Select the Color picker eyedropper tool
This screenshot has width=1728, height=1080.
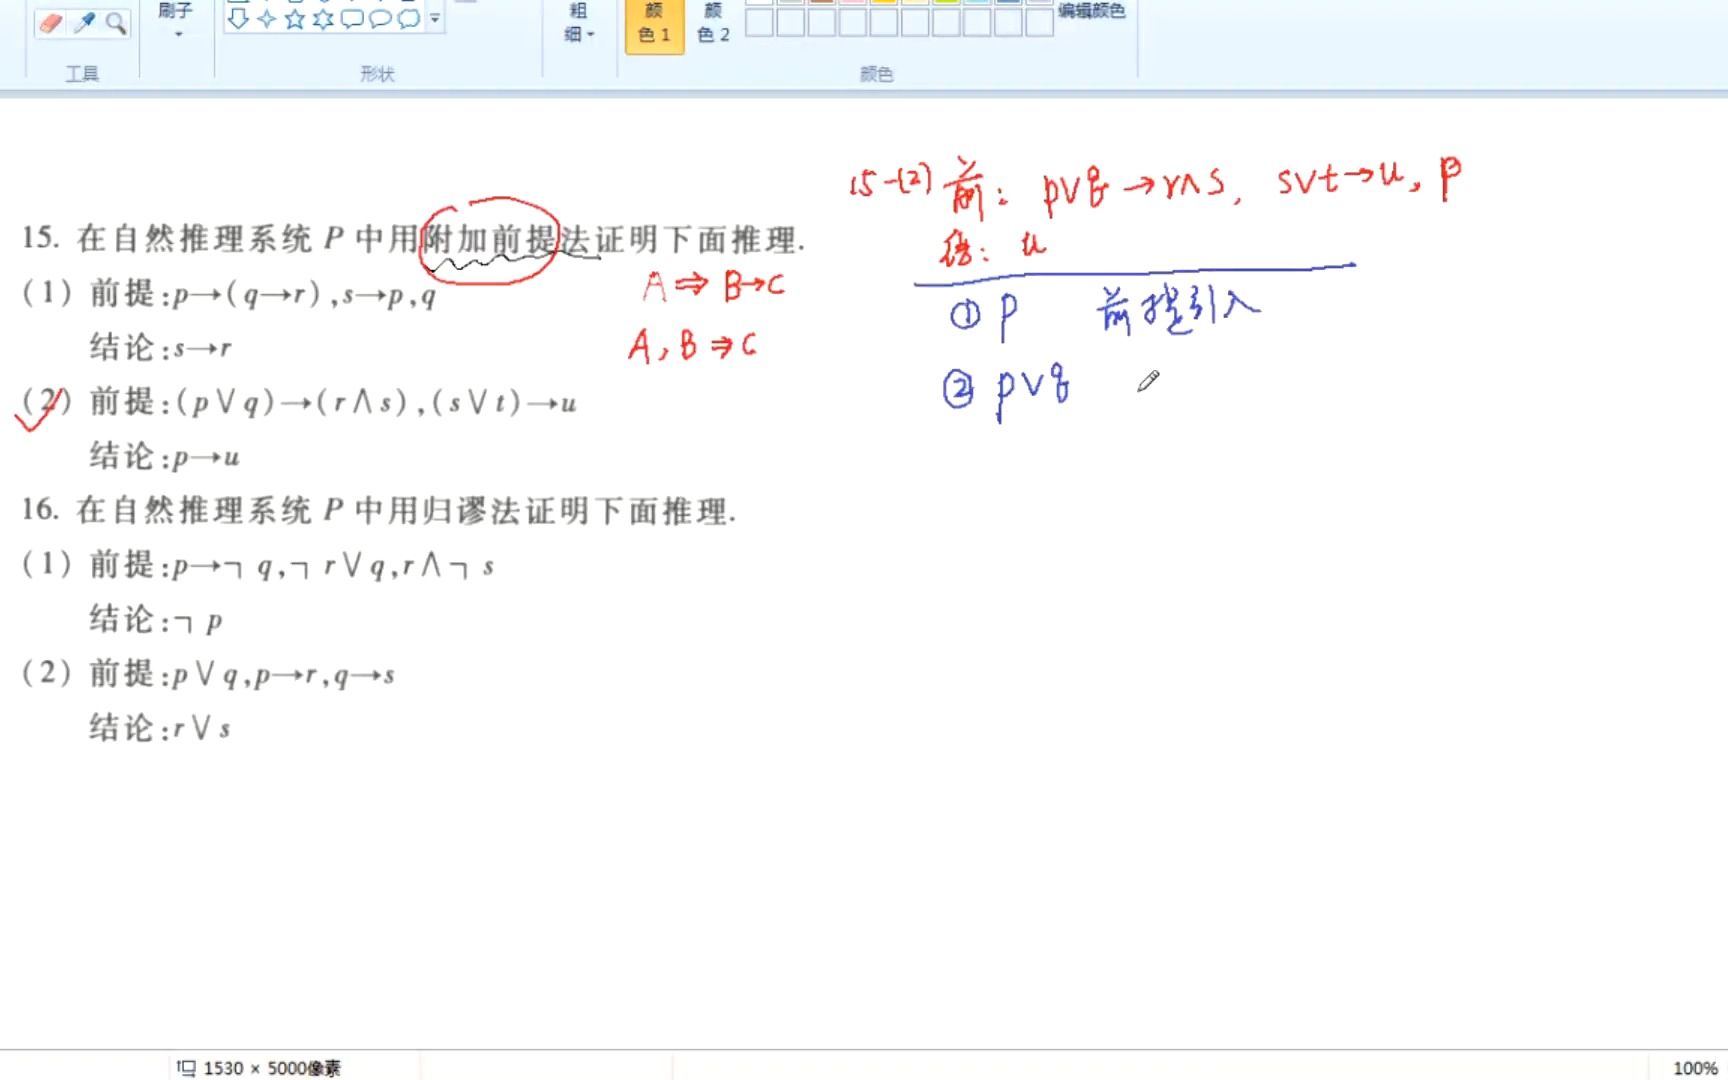84,23
